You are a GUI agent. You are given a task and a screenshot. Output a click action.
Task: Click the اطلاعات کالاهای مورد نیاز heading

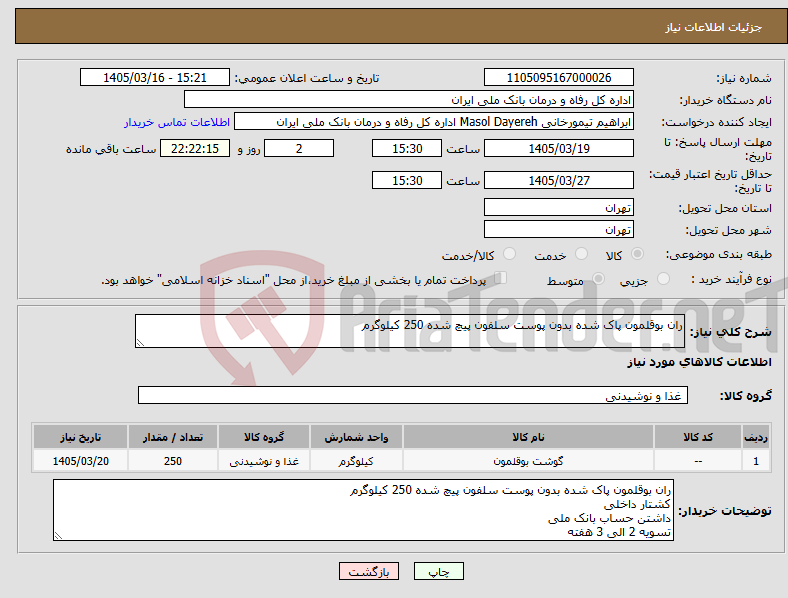(699, 362)
